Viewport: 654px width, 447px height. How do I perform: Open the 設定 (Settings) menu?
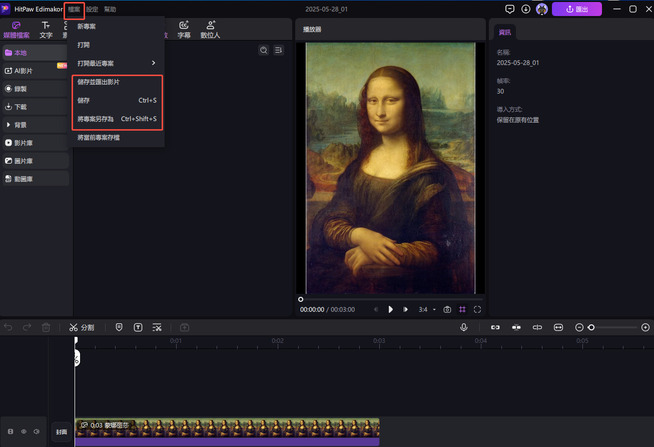pos(92,9)
